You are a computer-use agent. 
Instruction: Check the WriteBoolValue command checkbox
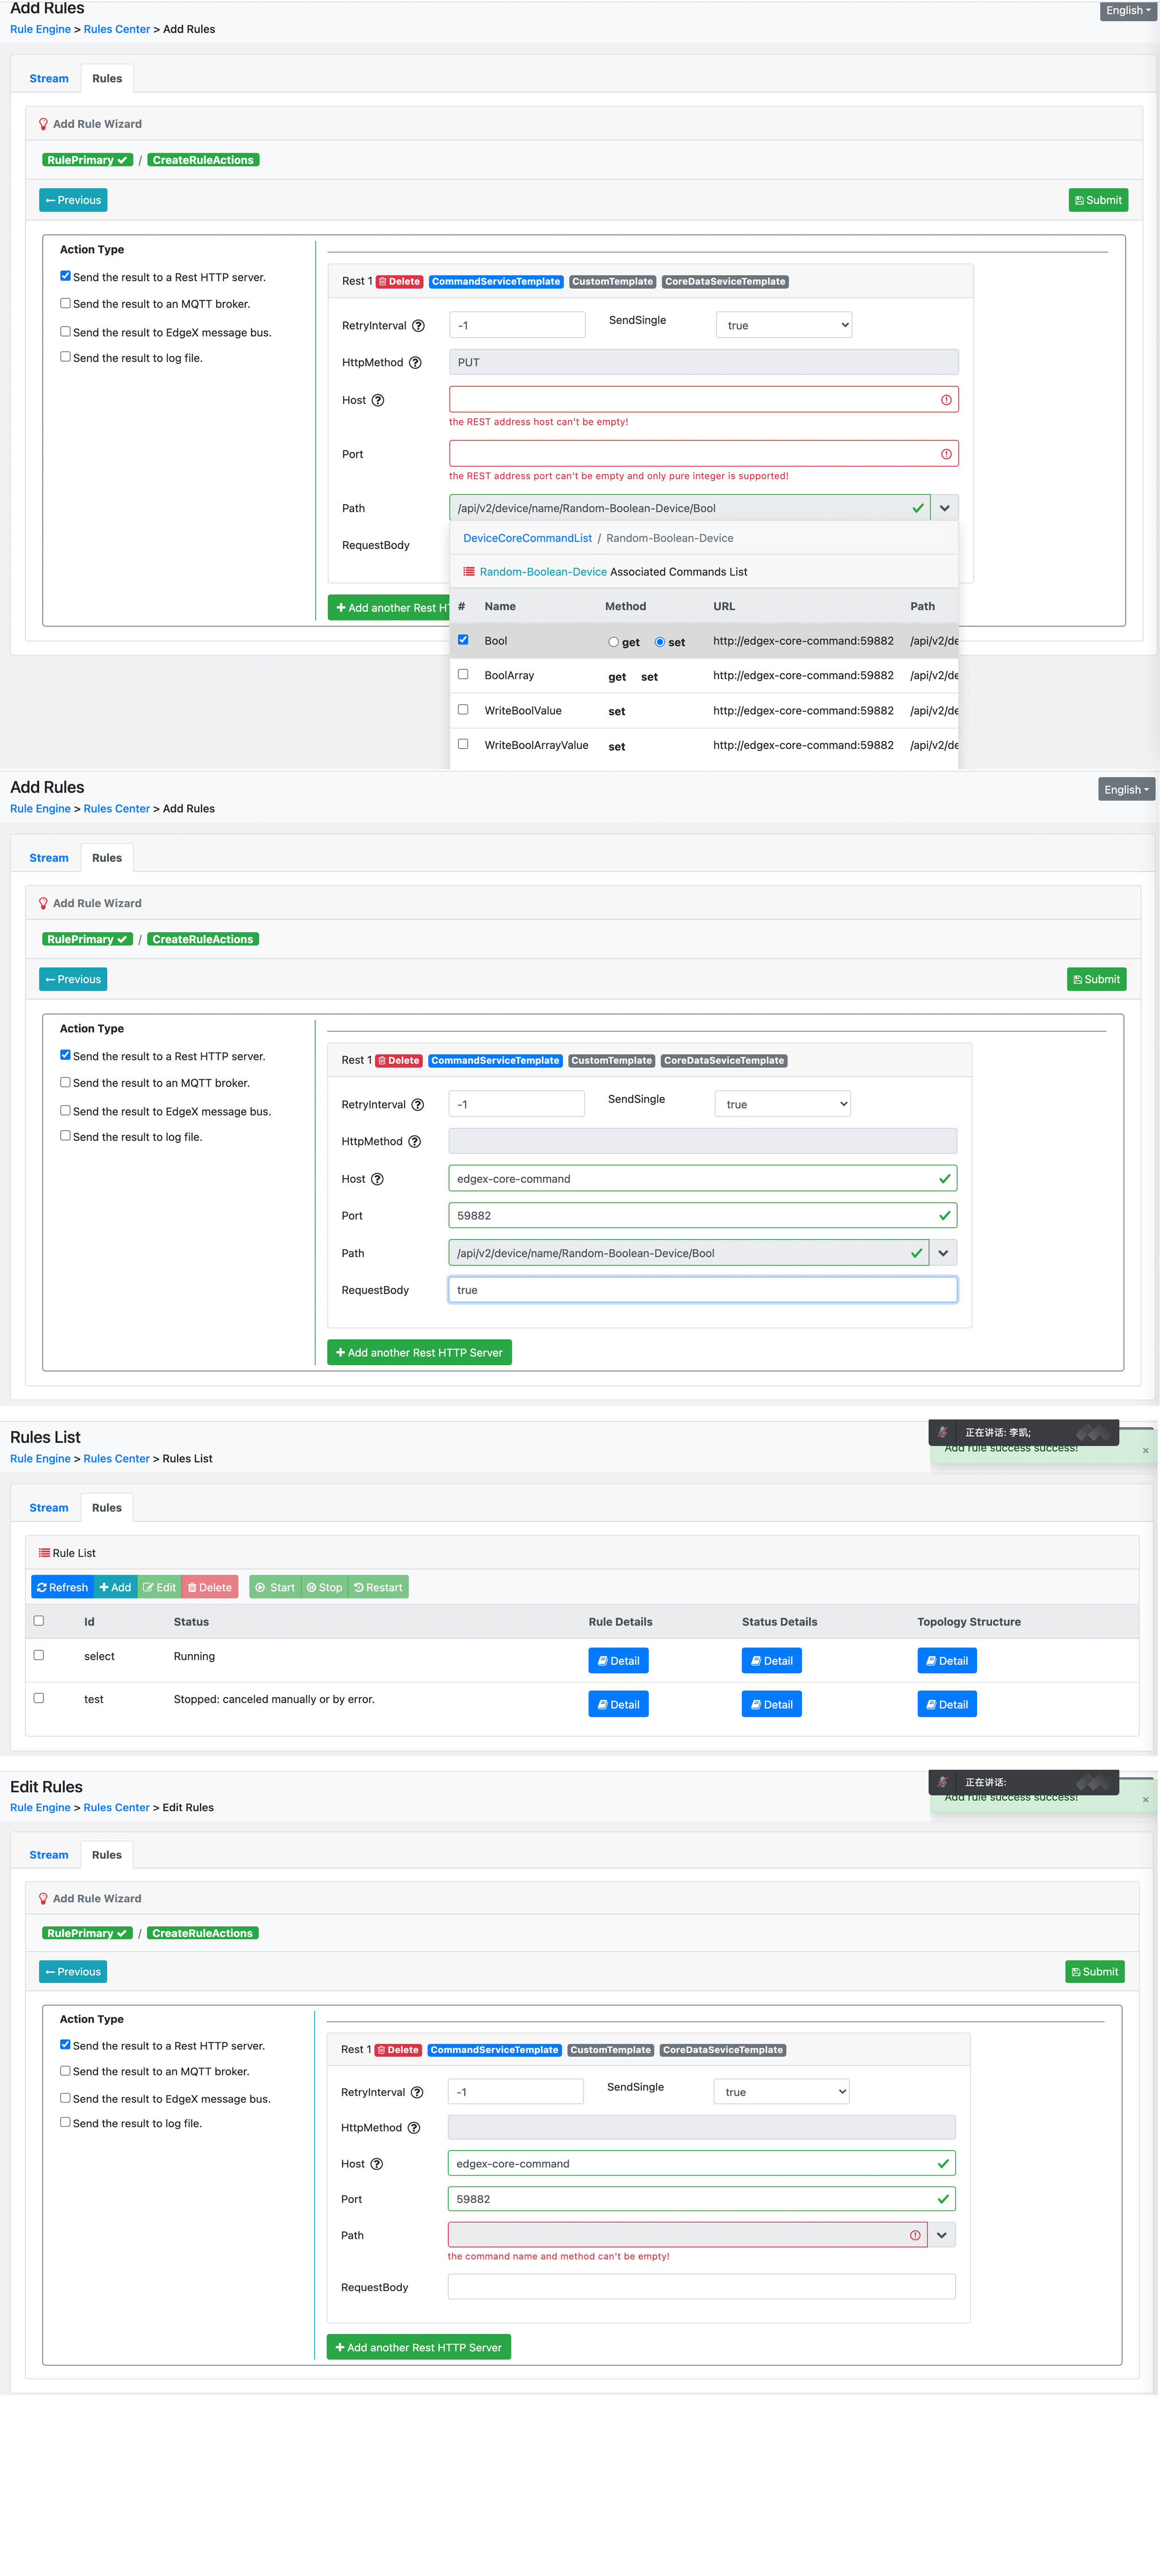(x=463, y=709)
